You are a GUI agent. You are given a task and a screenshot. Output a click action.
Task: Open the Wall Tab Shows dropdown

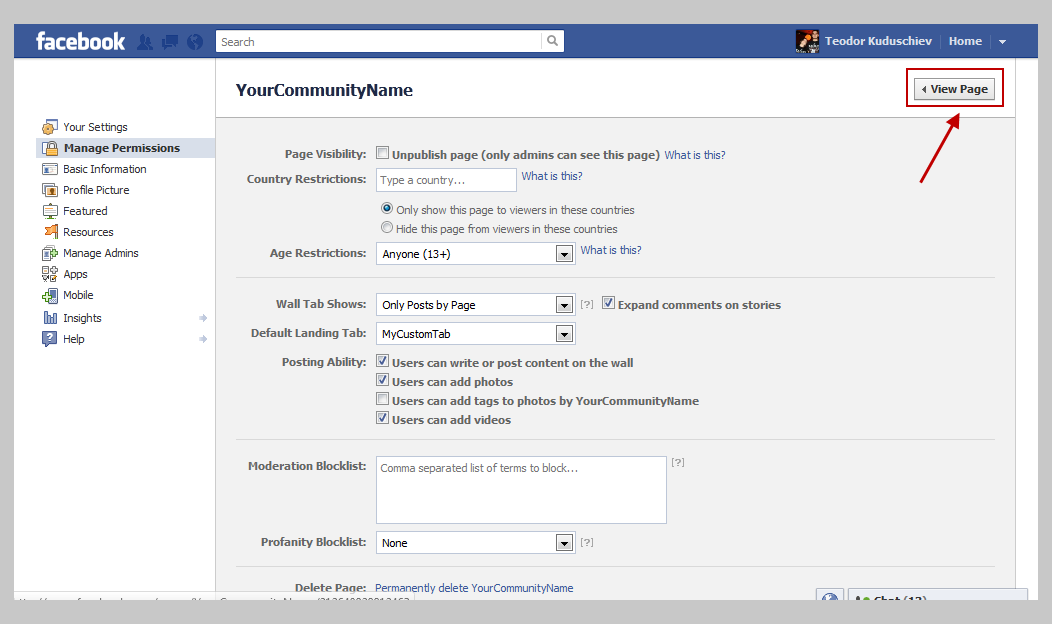[x=476, y=305]
